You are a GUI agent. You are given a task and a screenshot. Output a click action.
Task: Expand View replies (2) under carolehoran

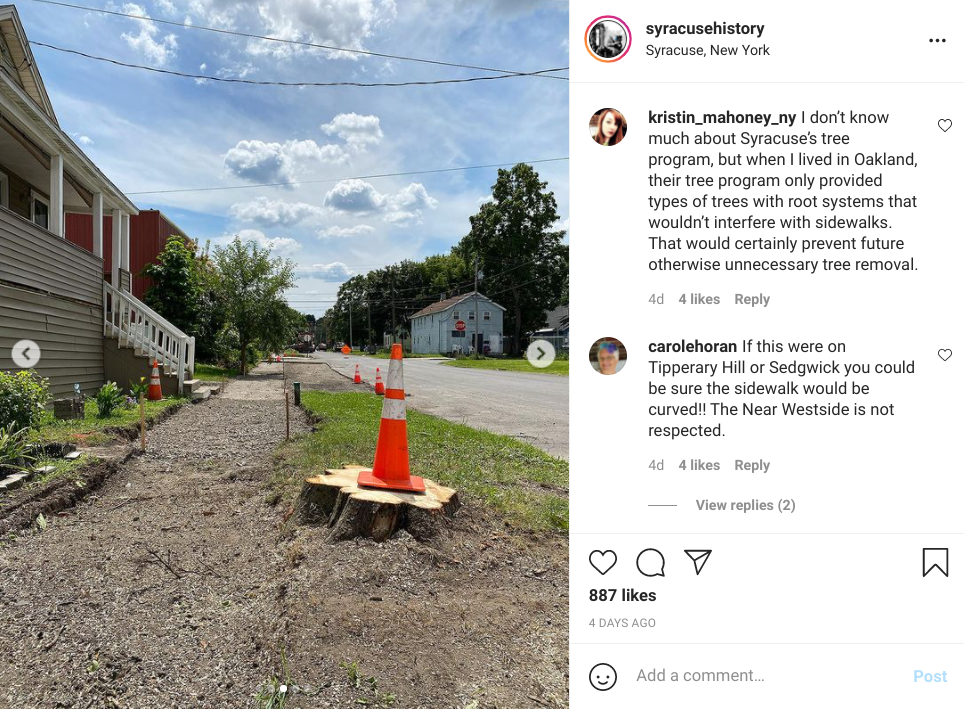[745, 505]
